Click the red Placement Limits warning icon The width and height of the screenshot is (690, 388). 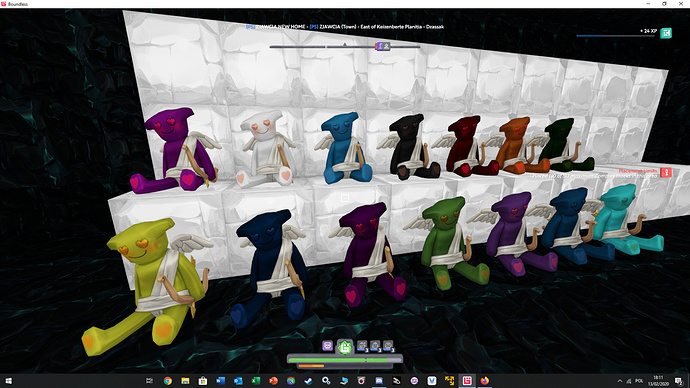(x=666, y=172)
